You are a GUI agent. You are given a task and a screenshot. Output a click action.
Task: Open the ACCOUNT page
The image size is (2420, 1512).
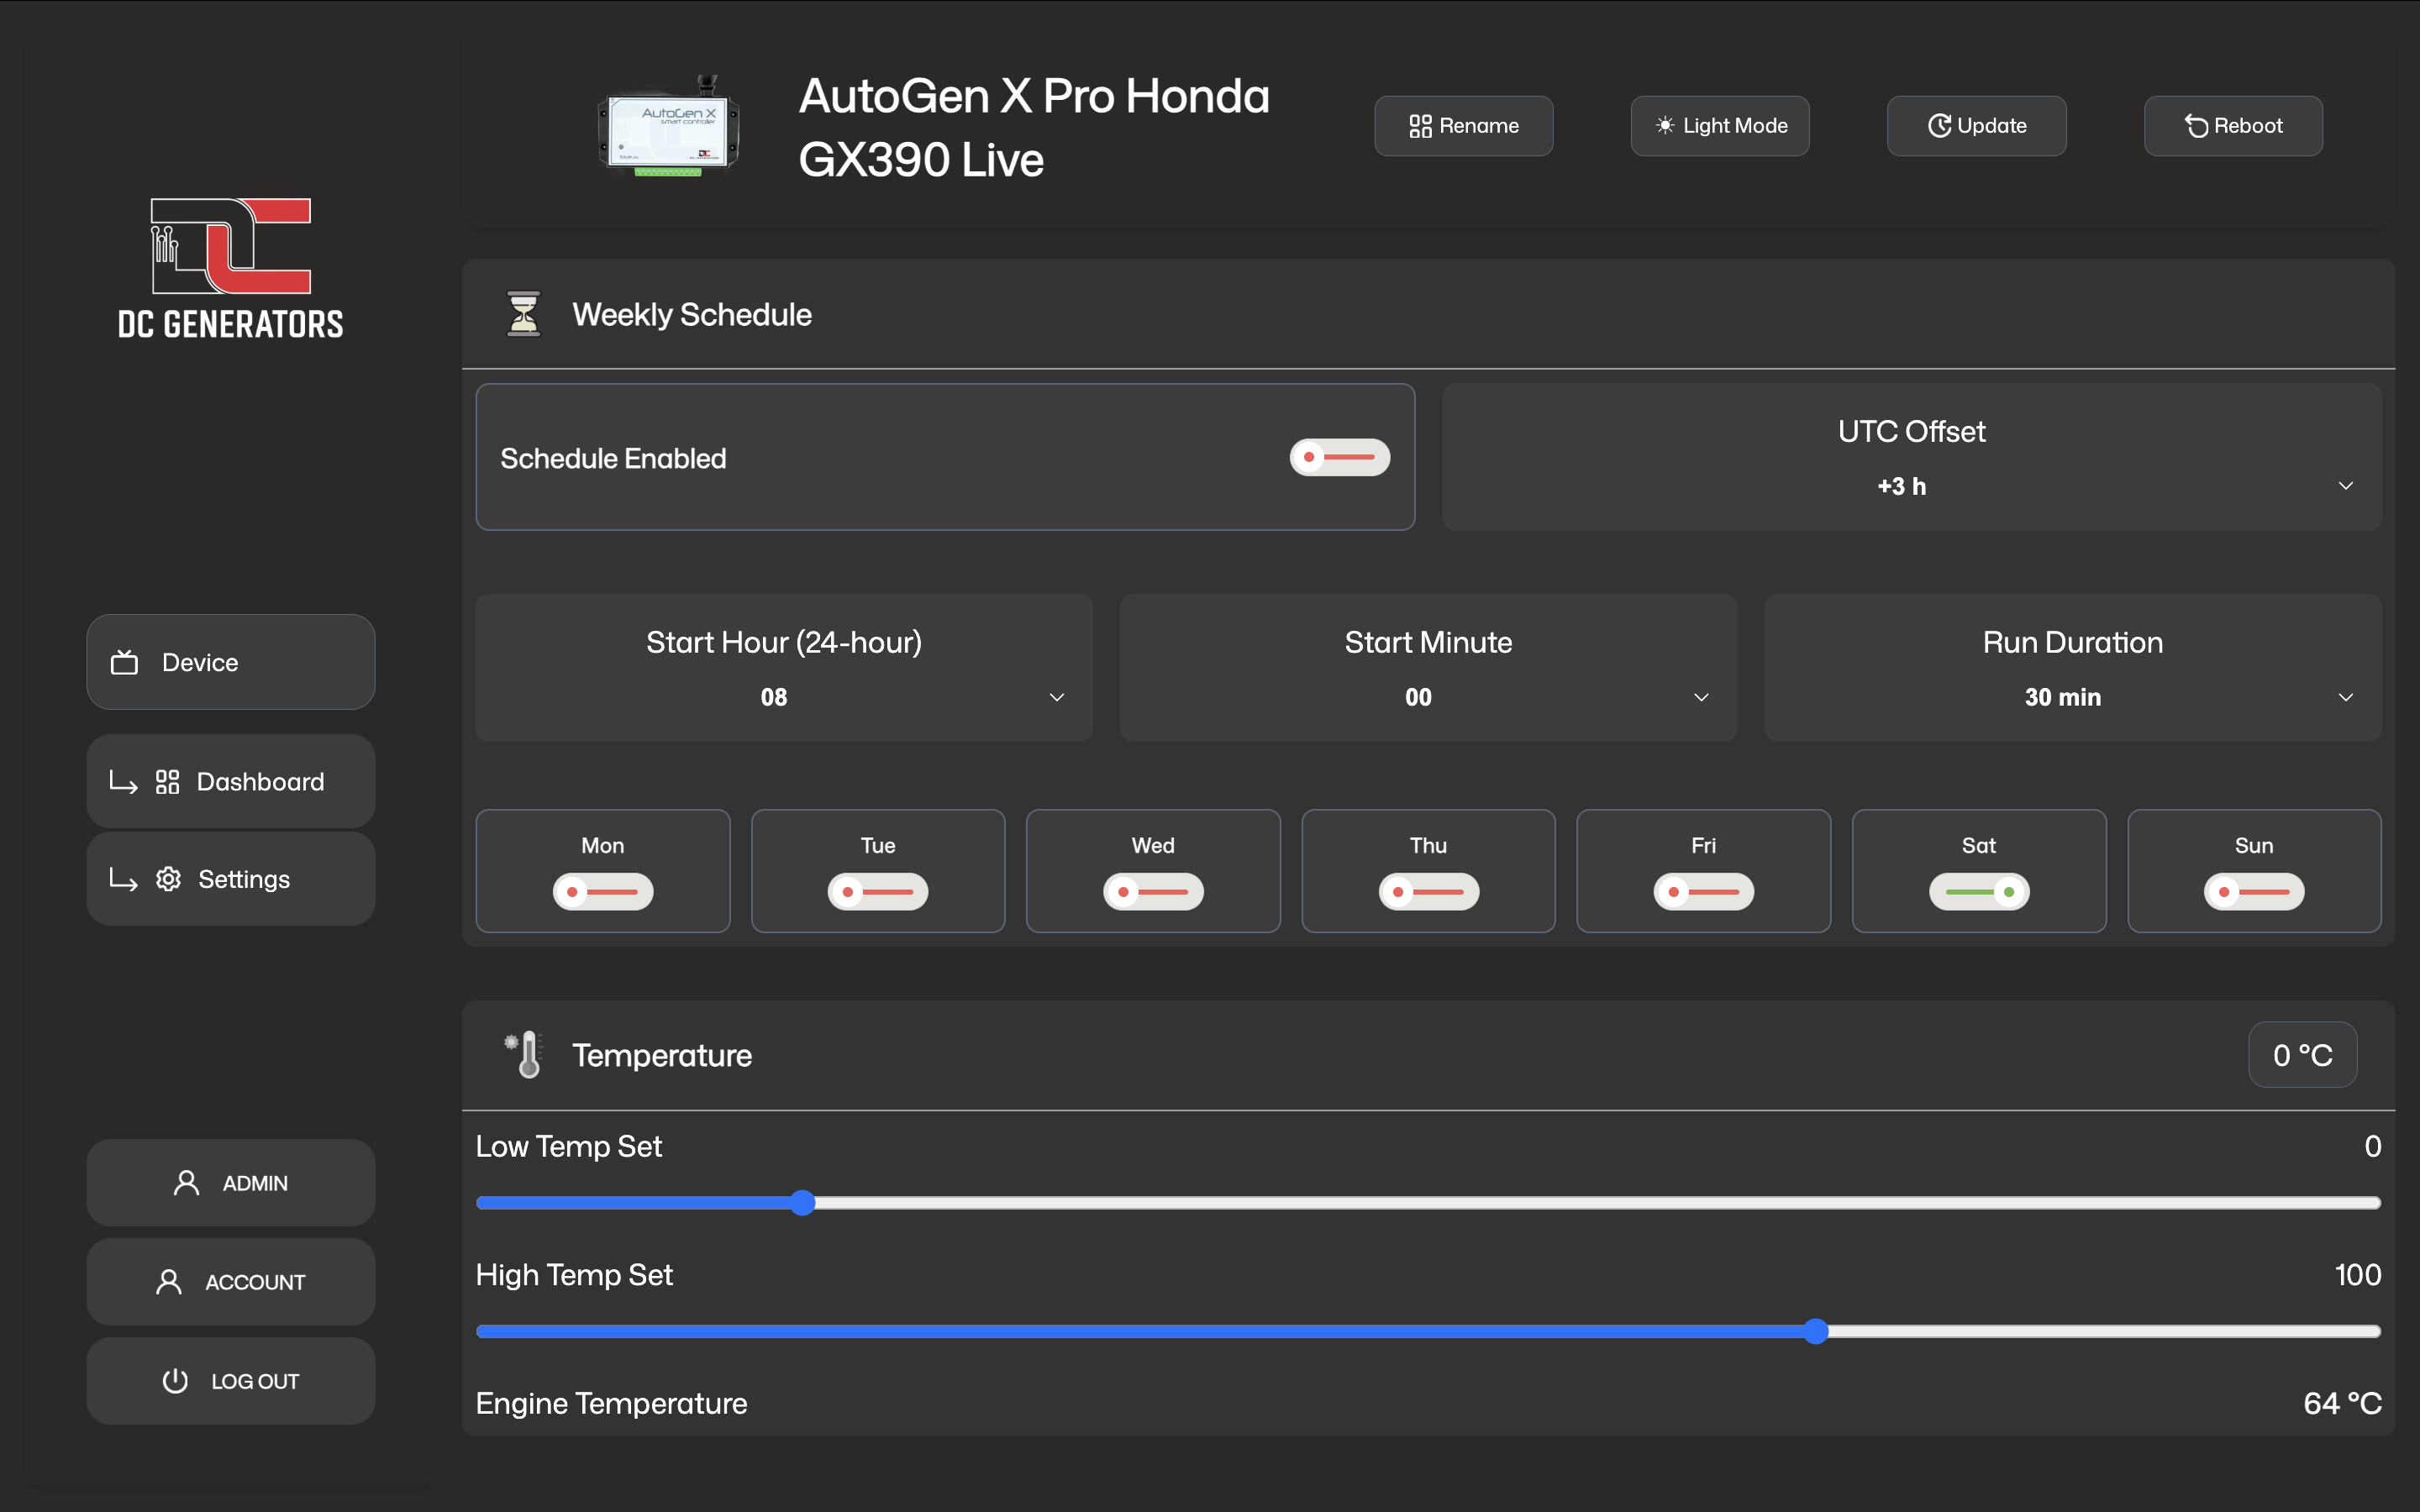tap(231, 1282)
